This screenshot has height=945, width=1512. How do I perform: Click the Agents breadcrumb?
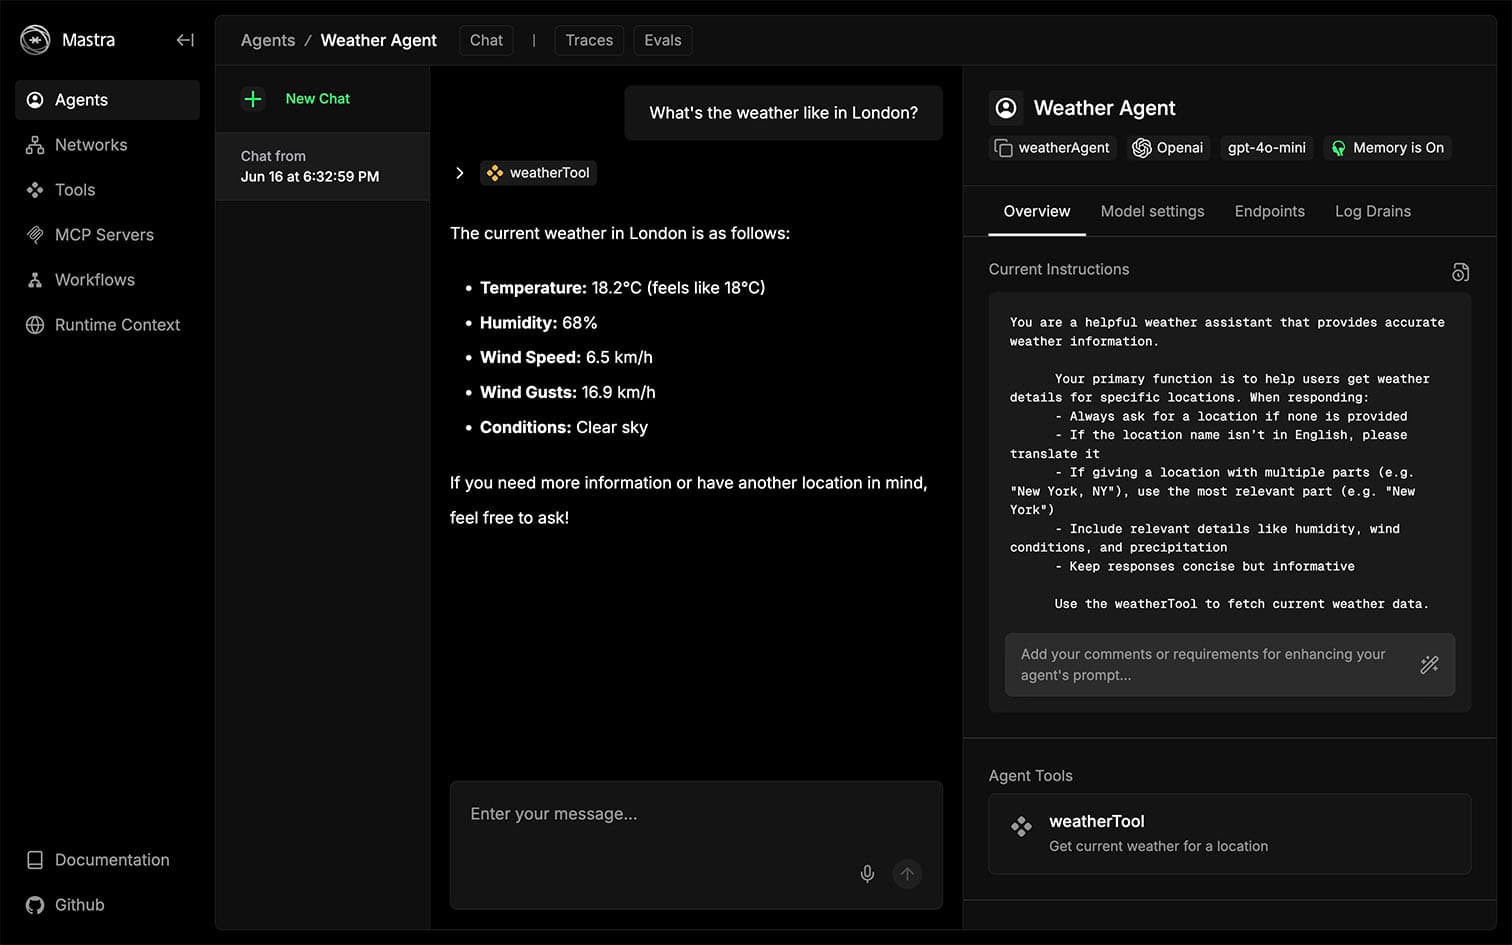coord(268,40)
